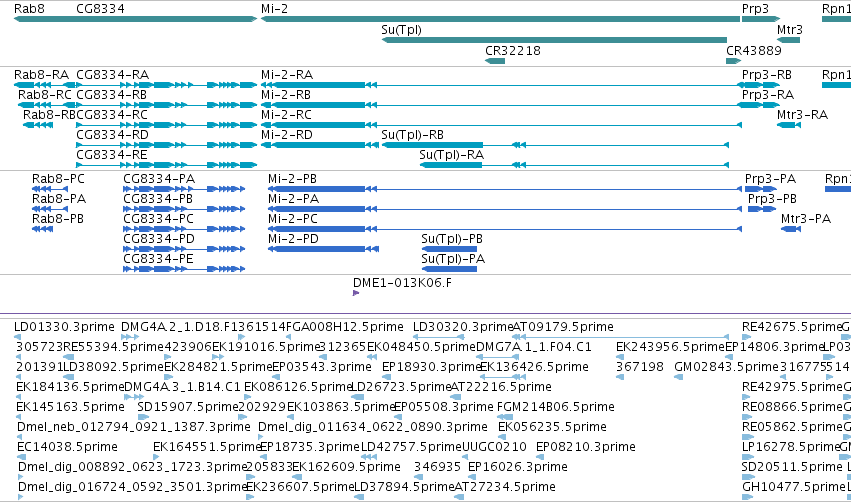Click the Mi-2-RA transcript label

287,74
